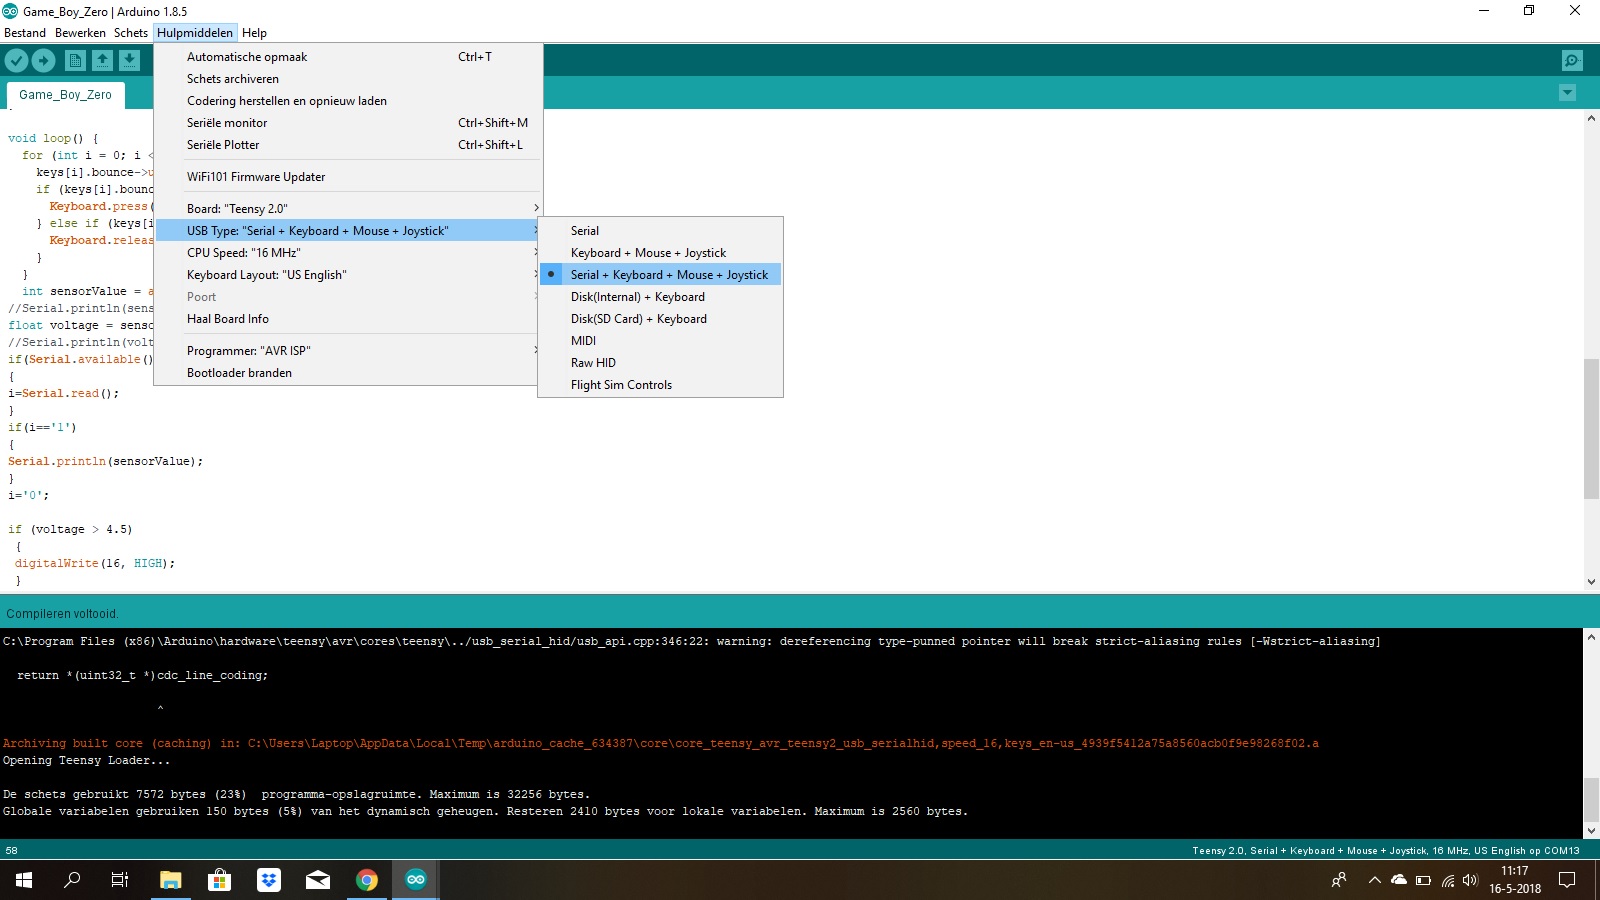The height and width of the screenshot is (900, 1600).
Task: Expand CPU Speed: "16 MHz" submenu
Action: [x=348, y=253]
